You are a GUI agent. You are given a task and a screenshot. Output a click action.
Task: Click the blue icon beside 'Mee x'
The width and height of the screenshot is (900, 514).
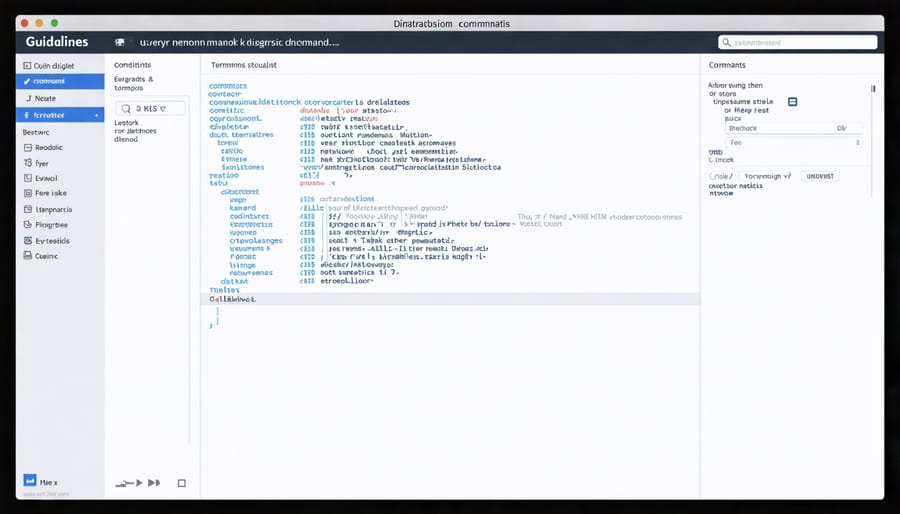(x=30, y=480)
